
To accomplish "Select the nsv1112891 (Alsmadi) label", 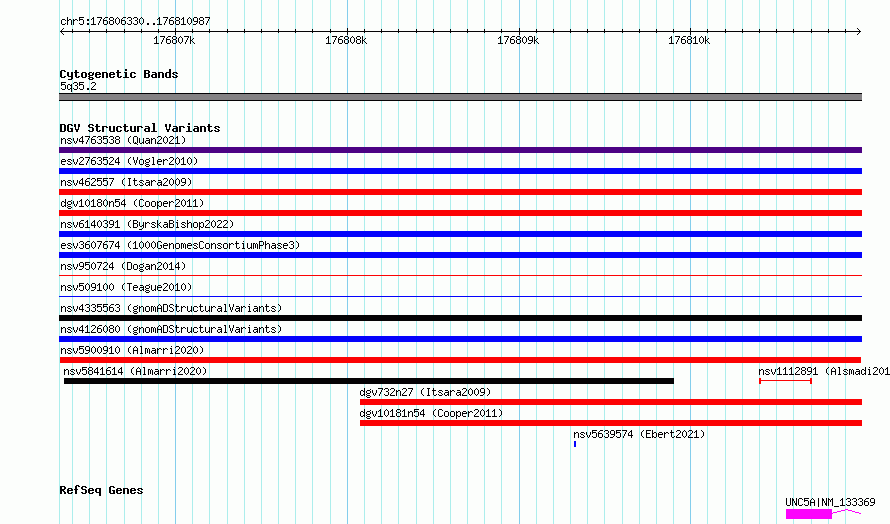I will point(824,371).
